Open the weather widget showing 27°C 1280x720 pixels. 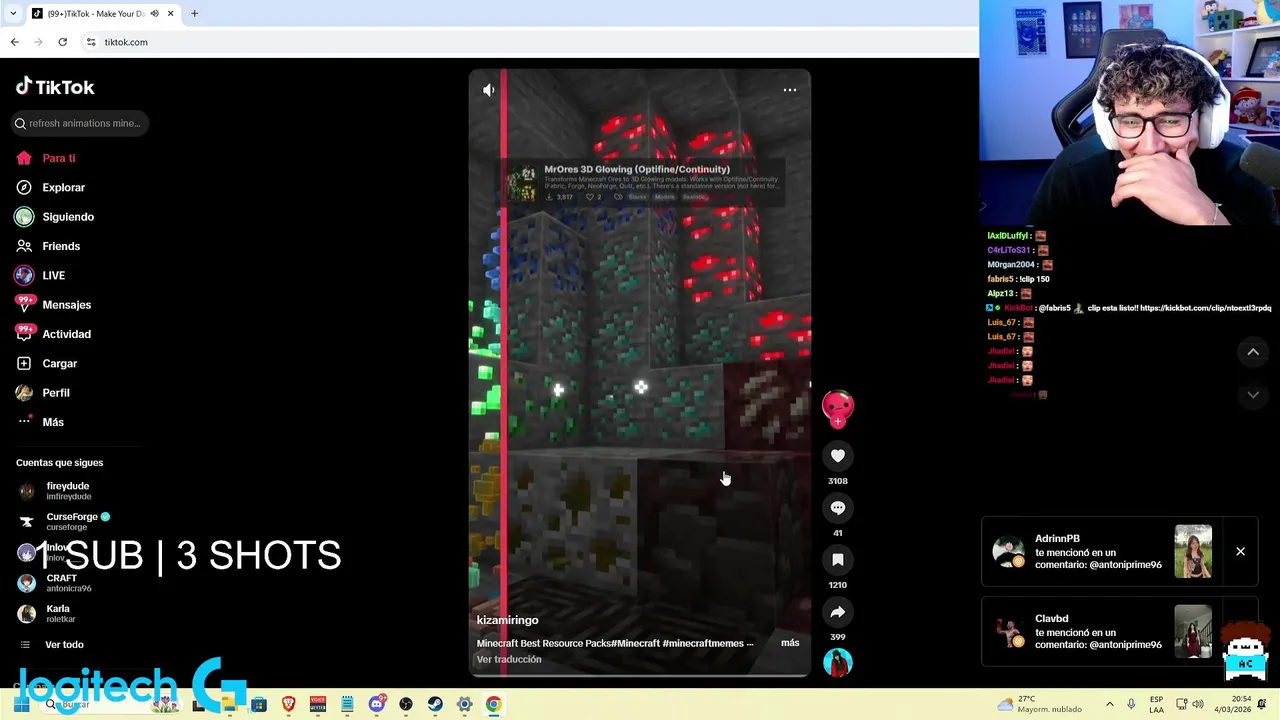click(1040, 705)
